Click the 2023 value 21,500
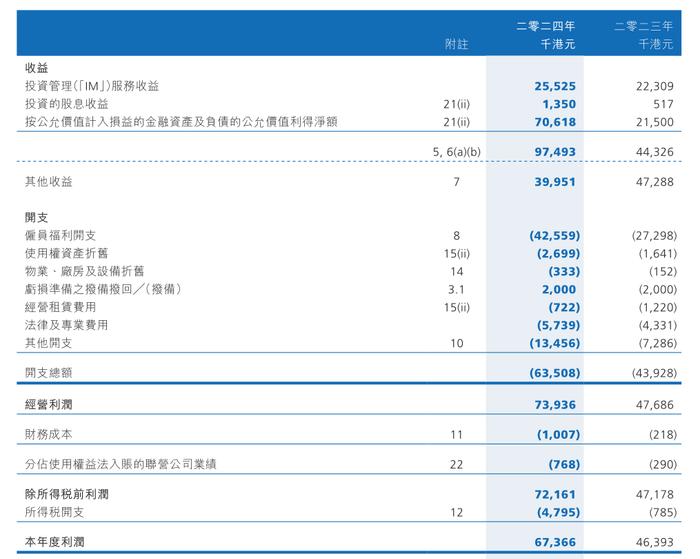This screenshot has width=700, height=559. (x=654, y=122)
